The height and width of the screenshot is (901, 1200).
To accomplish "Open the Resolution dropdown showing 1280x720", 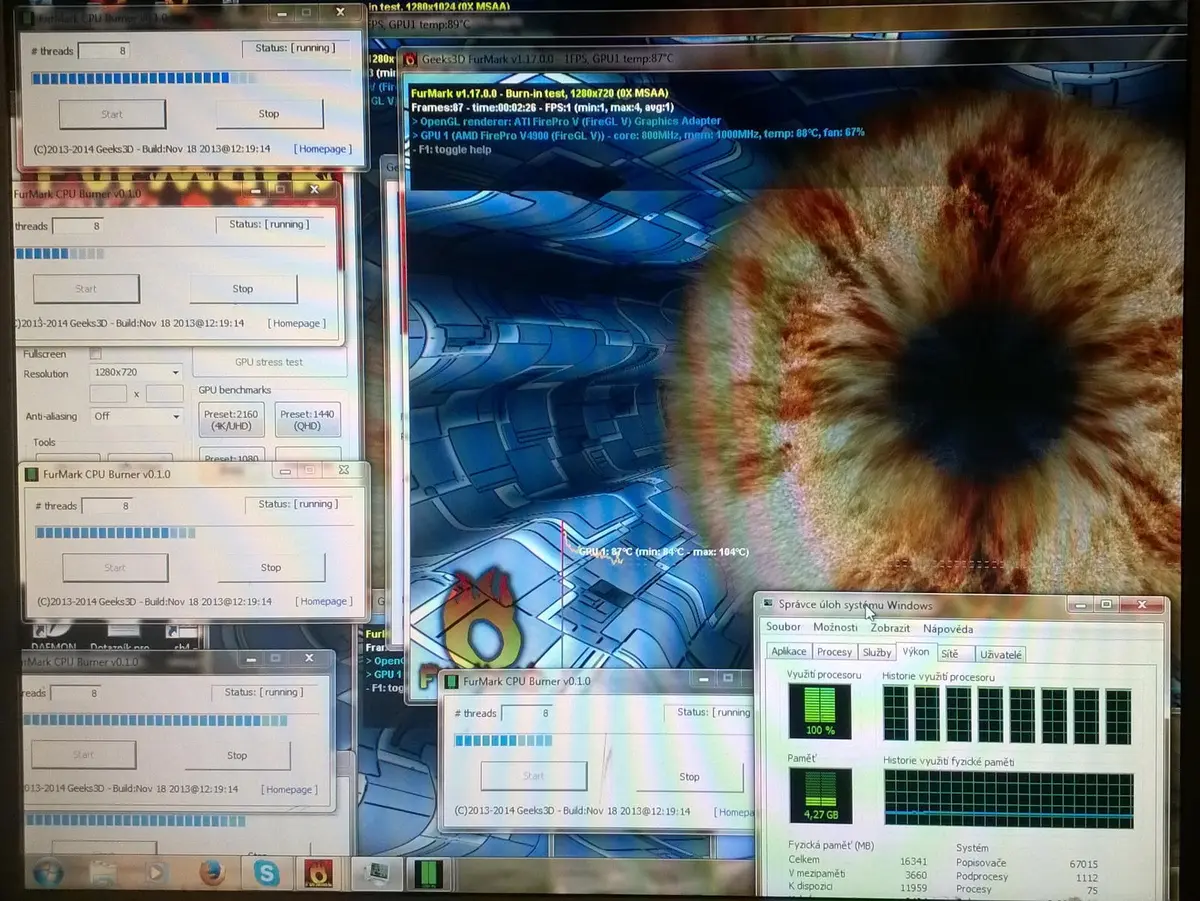I will tap(135, 372).
